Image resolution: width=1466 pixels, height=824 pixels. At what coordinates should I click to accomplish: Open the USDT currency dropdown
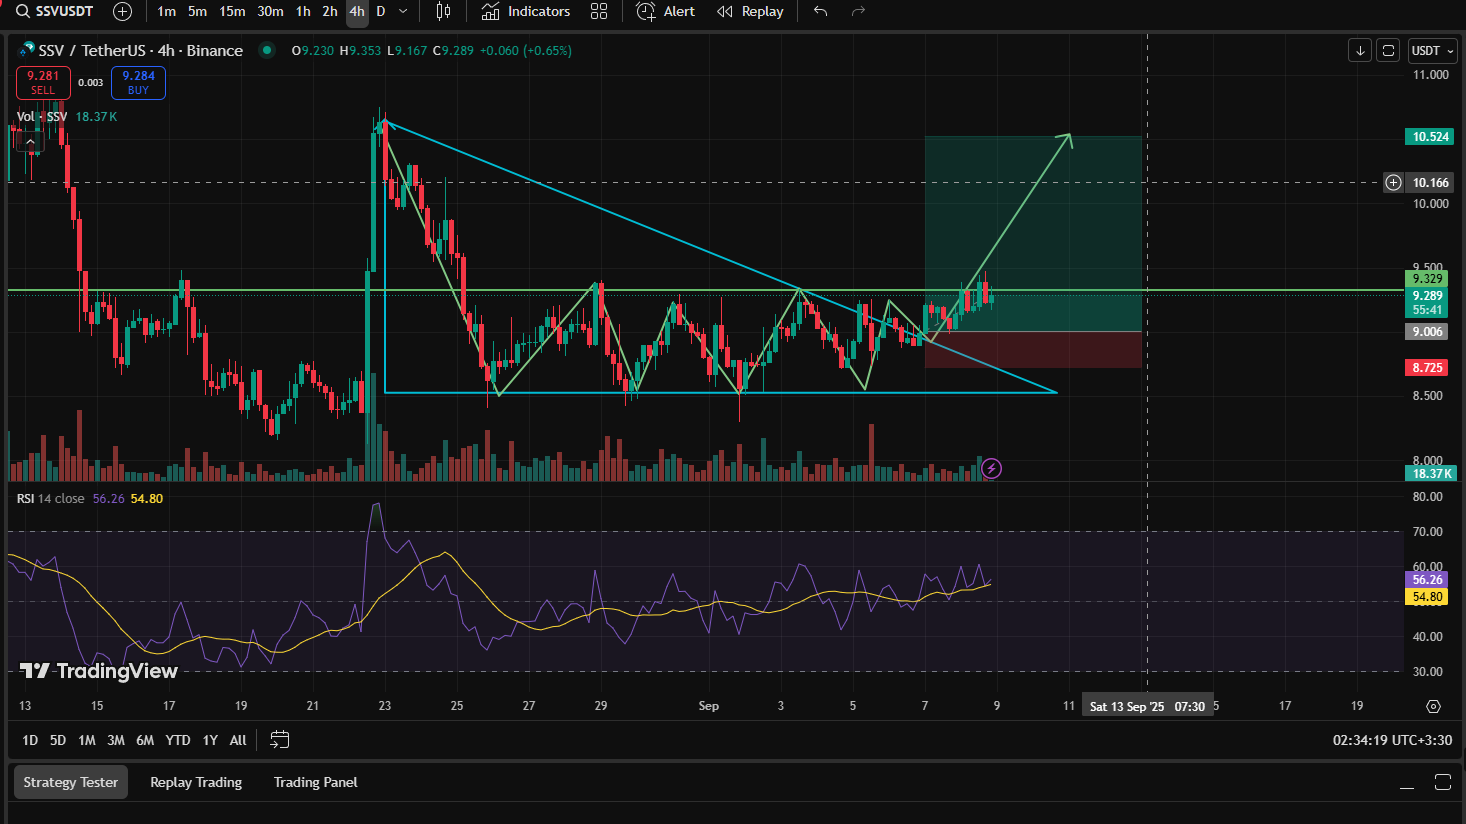[x=1432, y=50]
